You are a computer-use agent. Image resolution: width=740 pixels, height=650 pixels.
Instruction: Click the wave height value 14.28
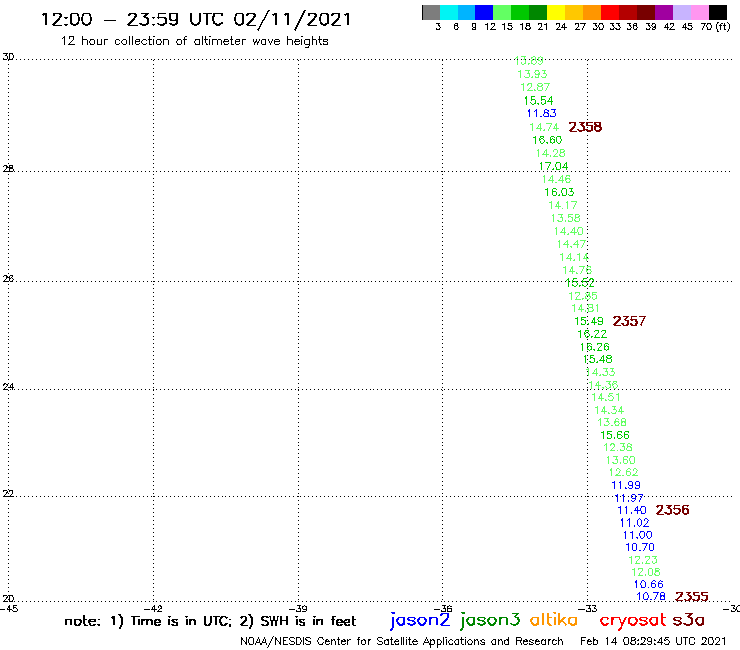(550, 153)
